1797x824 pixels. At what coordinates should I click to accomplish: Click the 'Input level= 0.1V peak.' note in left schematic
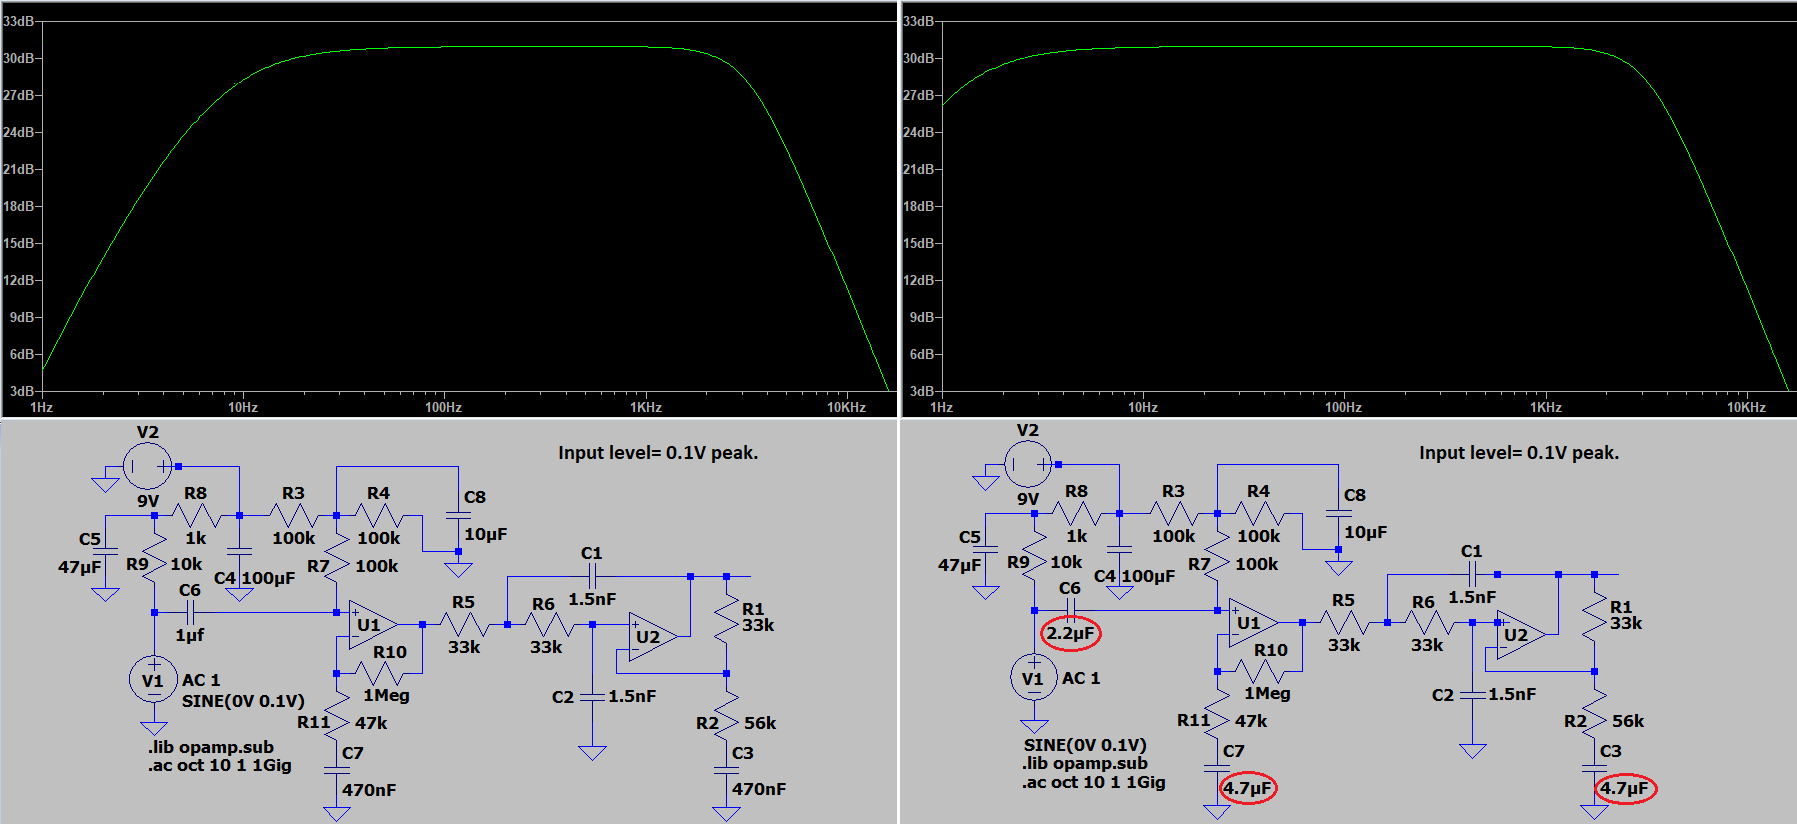(658, 453)
